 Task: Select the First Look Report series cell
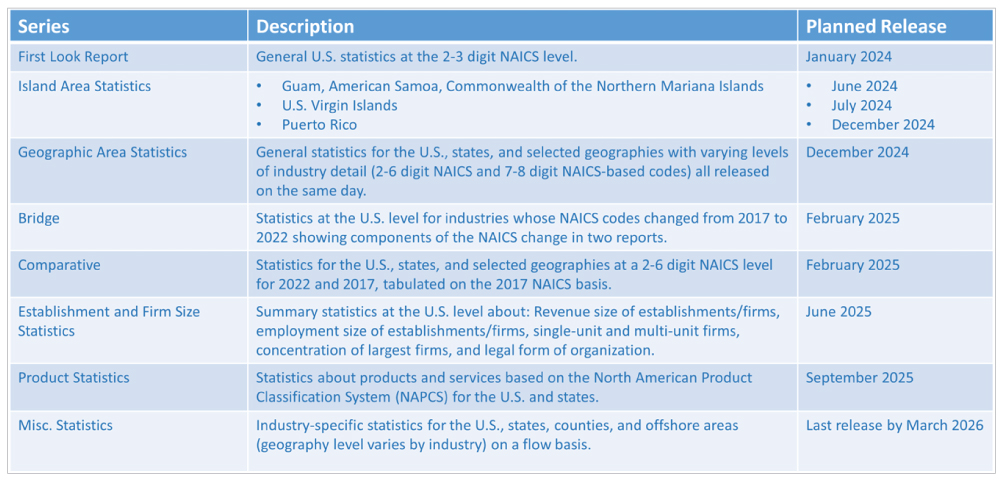tap(129, 57)
